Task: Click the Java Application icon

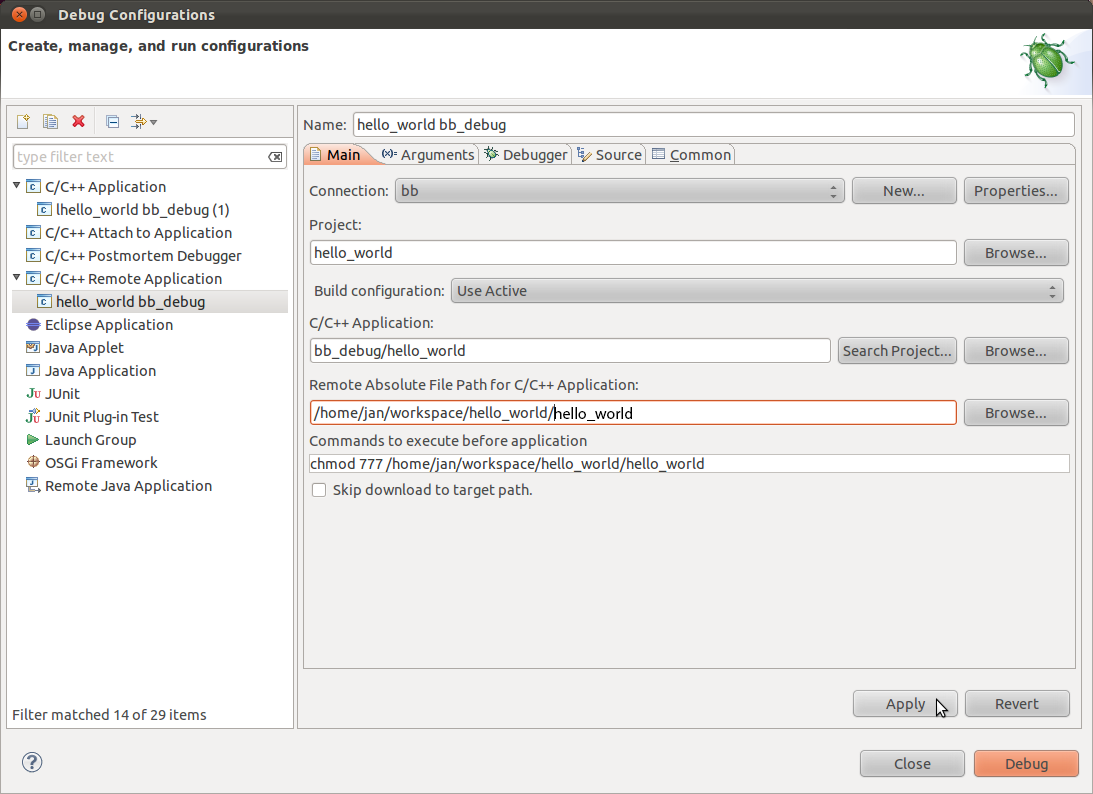Action: [x=33, y=370]
